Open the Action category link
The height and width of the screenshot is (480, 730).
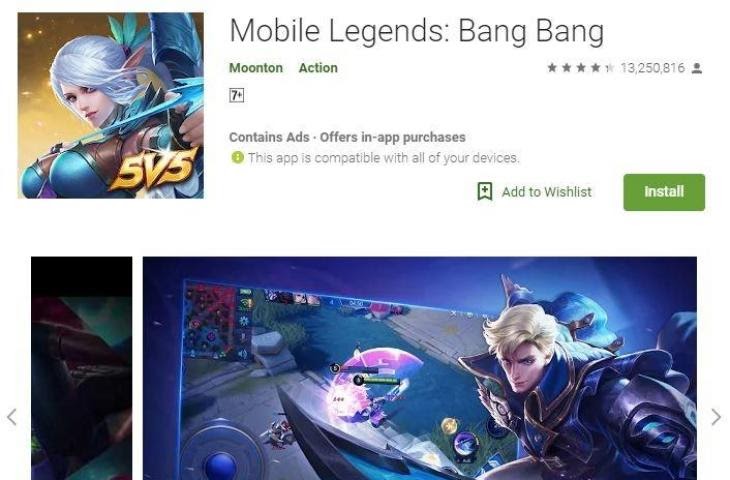(x=318, y=68)
